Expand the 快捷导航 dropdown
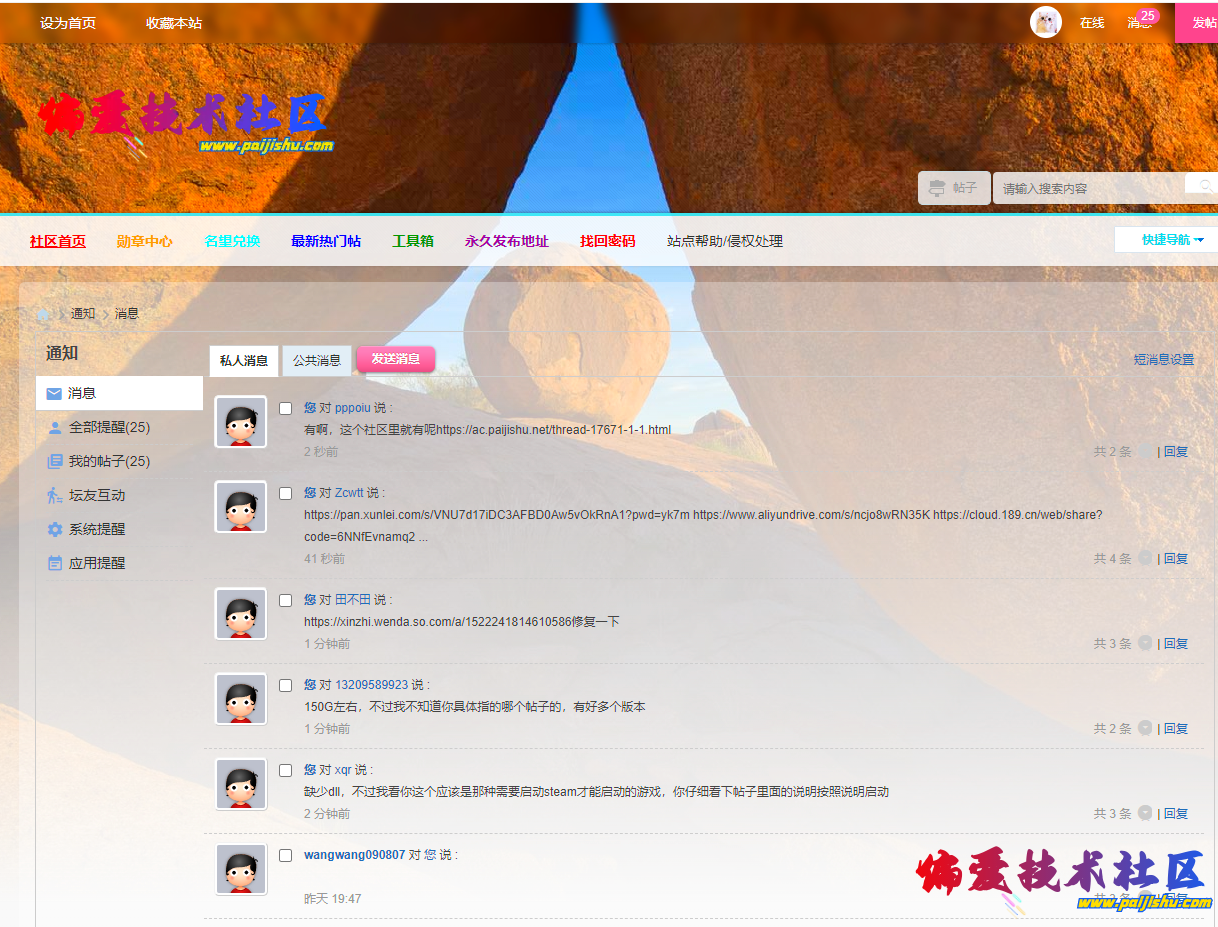The width and height of the screenshot is (1218, 927). point(1170,240)
